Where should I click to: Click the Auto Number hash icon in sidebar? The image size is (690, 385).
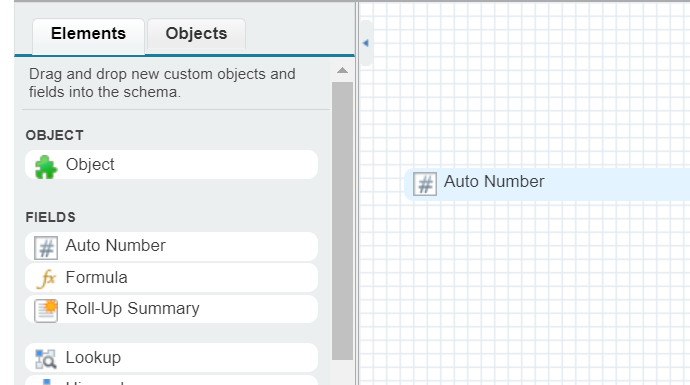click(x=46, y=248)
